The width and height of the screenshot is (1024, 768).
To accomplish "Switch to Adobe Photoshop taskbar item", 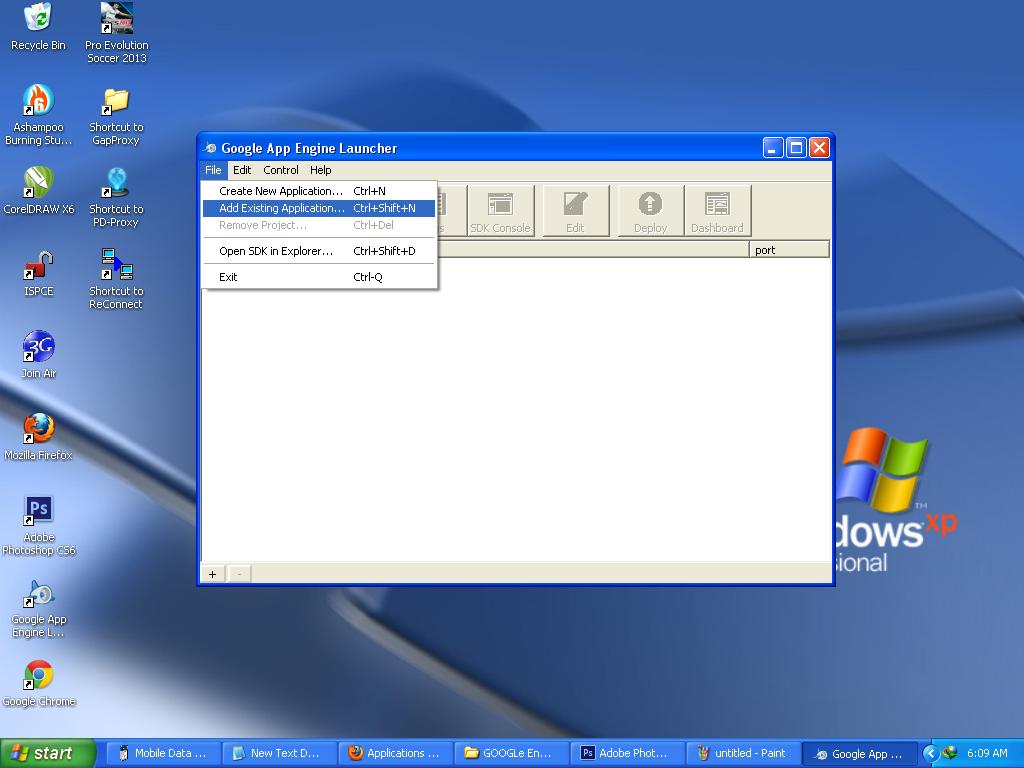I will (x=628, y=753).
